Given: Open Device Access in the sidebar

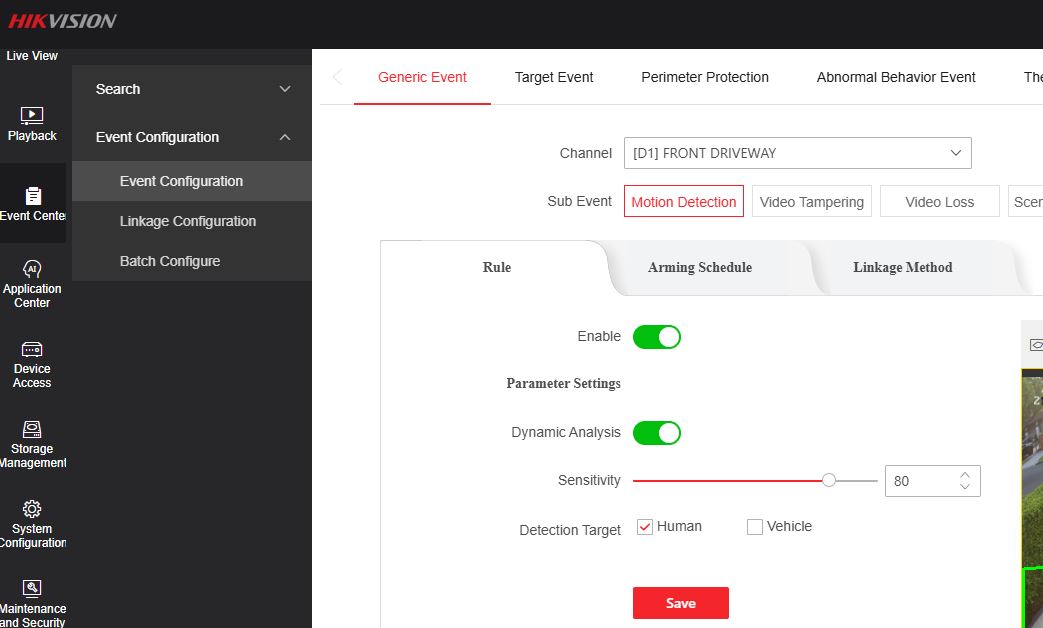Looking at the screenshot, I should pyautogui.click(x=32, y=349).
